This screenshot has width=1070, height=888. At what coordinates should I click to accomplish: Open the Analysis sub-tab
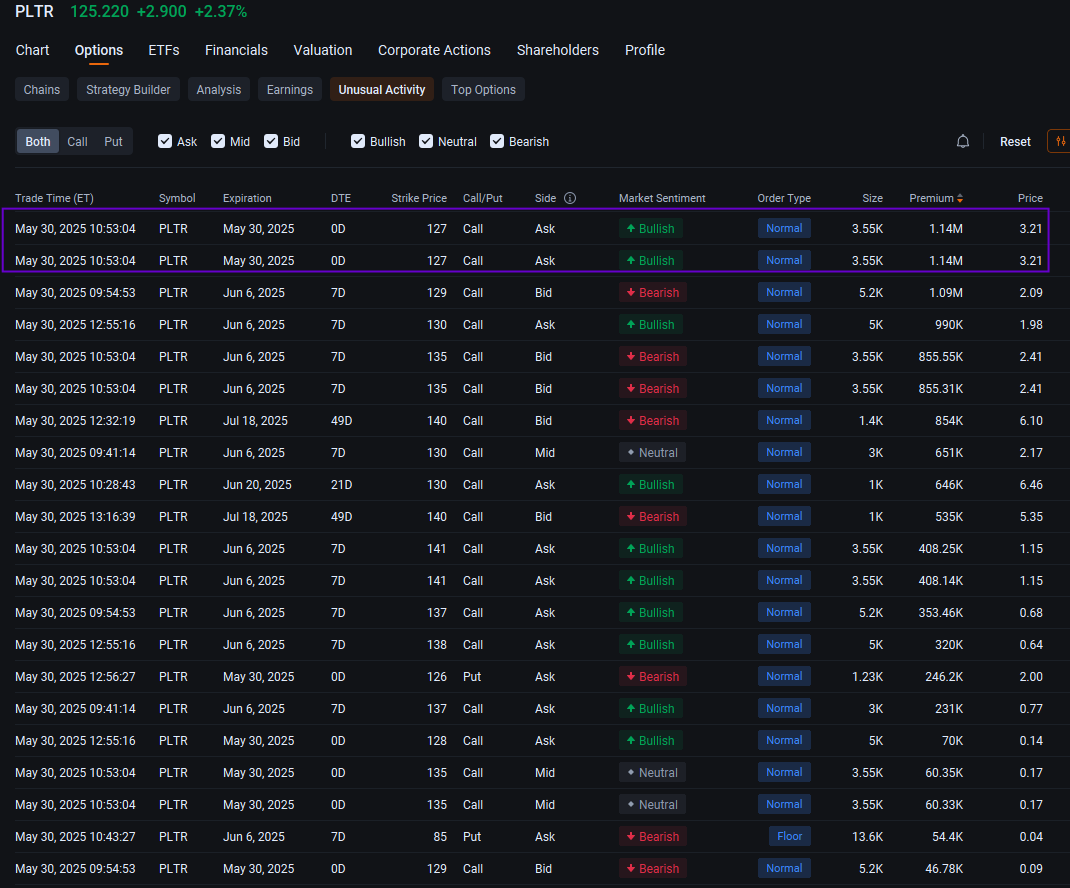click(x=218, y=89)
